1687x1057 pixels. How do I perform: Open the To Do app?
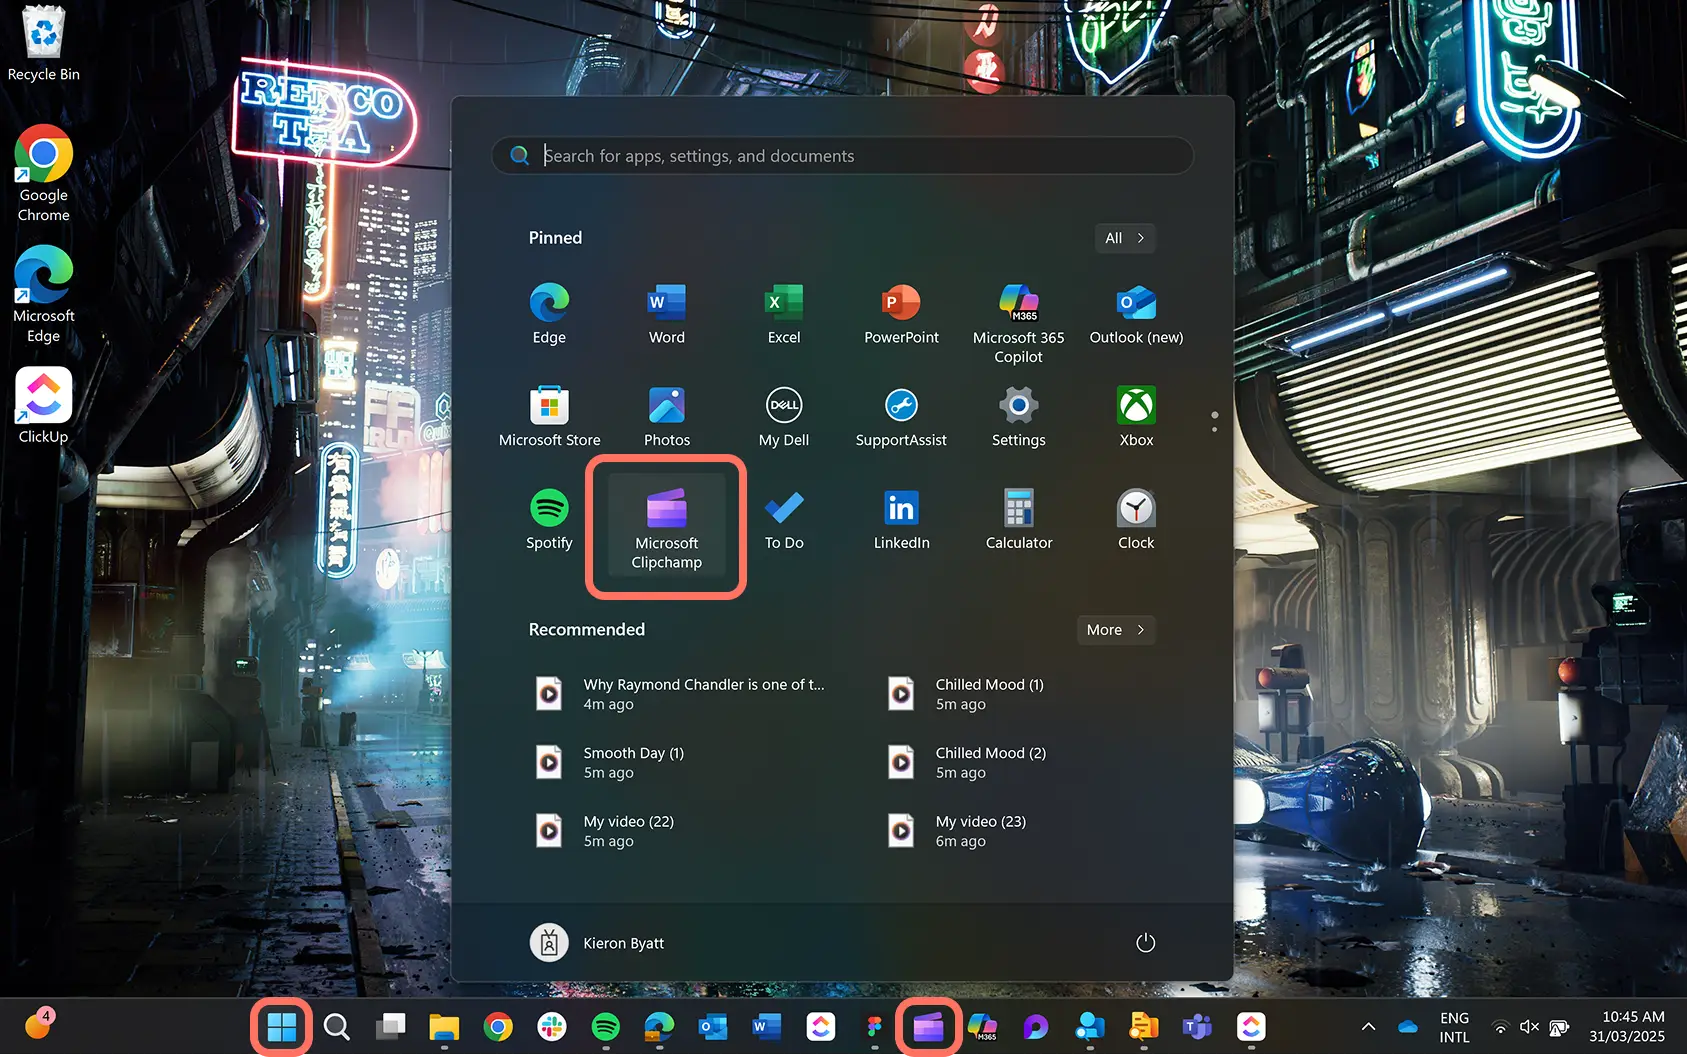[x=784, y=520]
